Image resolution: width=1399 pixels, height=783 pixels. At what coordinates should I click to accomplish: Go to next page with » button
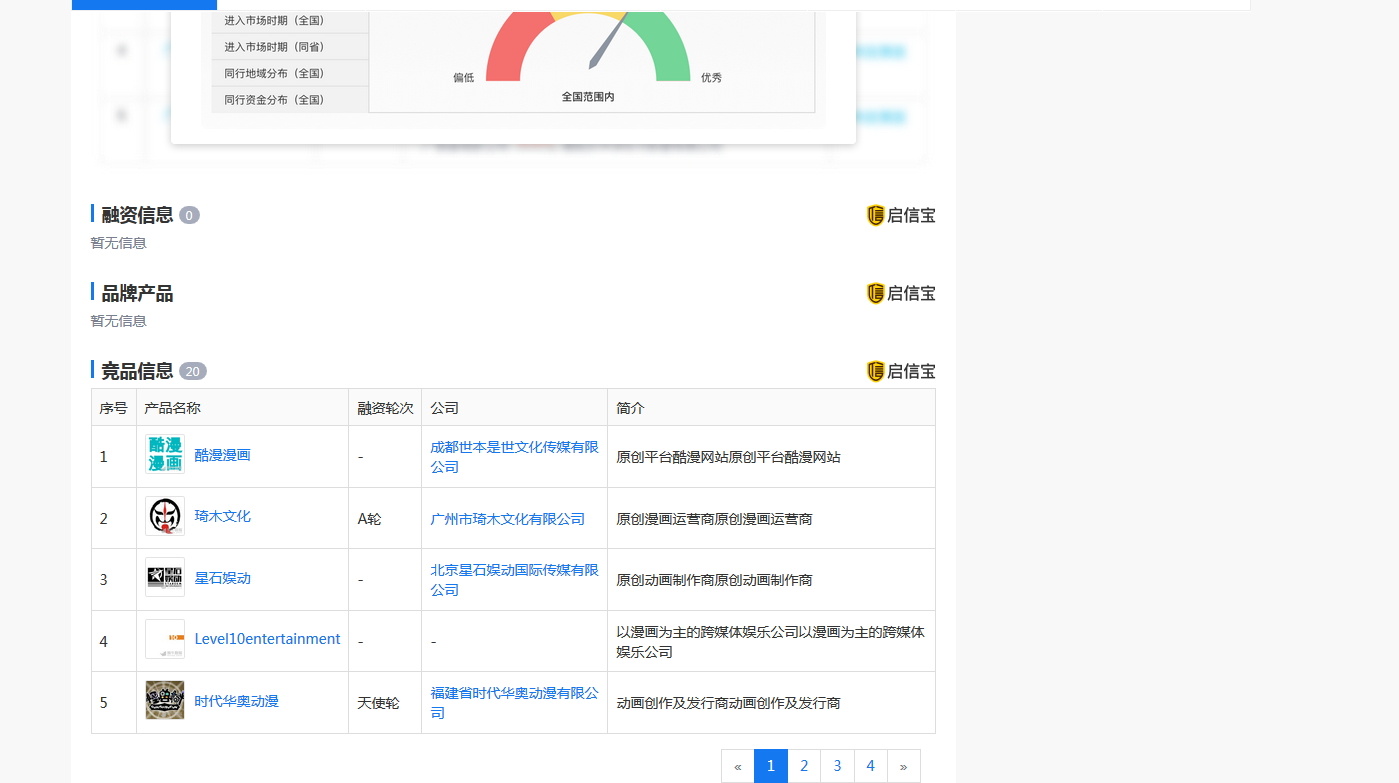click(x=903, y=766)
